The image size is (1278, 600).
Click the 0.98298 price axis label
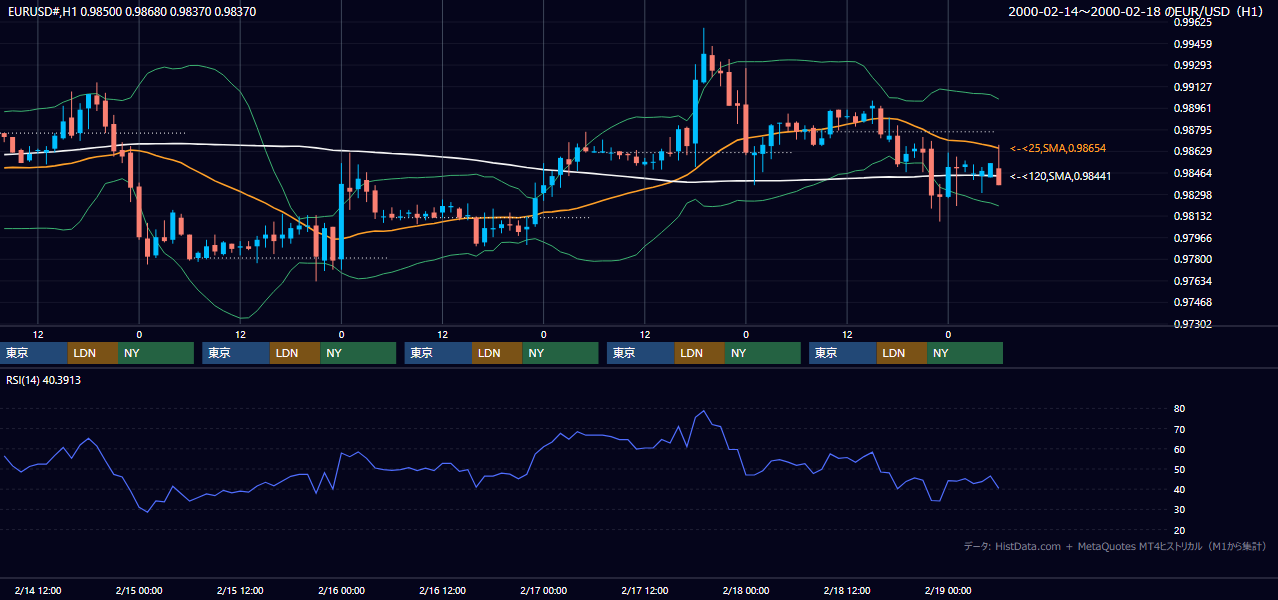[x=1192, y=195]
